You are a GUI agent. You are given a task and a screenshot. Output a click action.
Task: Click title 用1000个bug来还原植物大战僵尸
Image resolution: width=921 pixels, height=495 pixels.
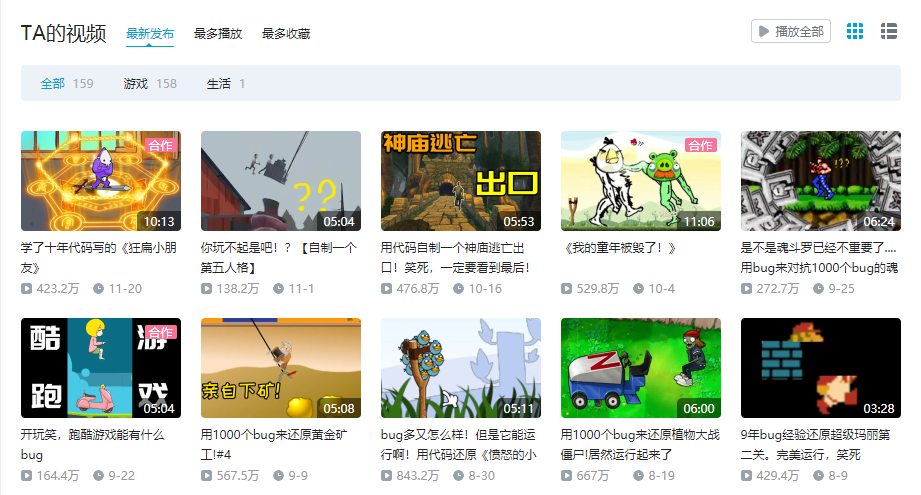(x=640, y=445)
